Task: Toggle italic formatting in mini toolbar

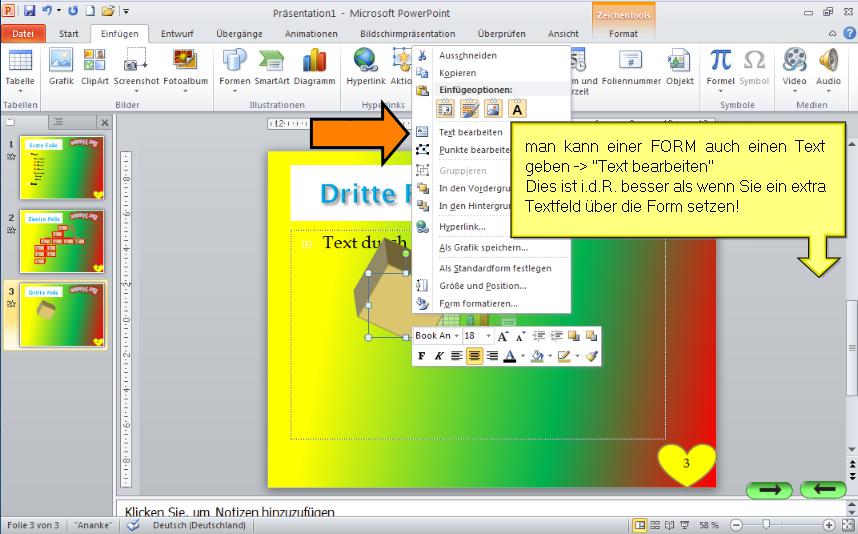Action: 438,356
